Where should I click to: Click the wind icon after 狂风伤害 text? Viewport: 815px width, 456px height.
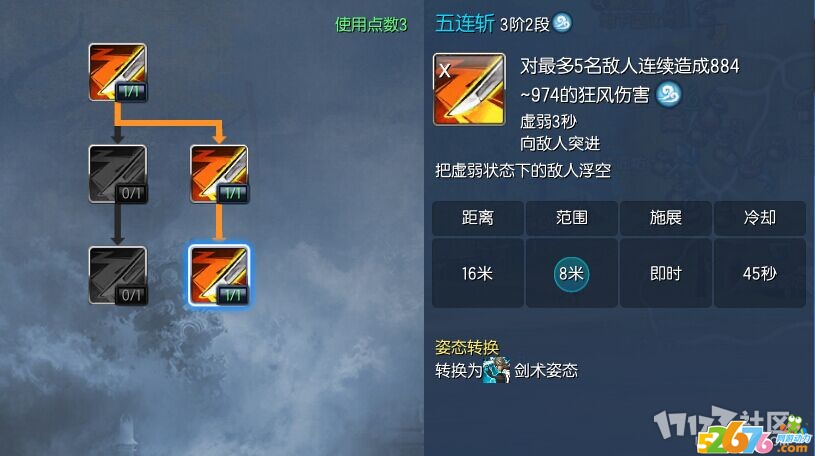[x=668, y=95]
